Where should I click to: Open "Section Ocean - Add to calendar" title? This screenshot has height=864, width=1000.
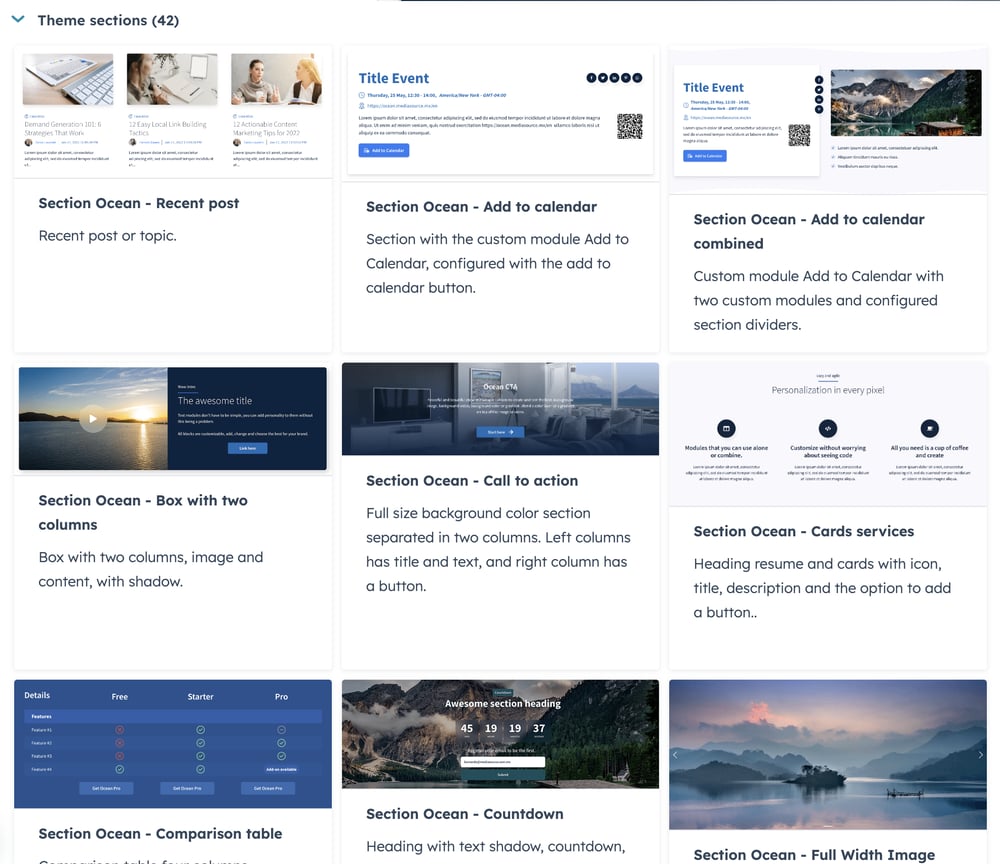[x=482, y=207]
